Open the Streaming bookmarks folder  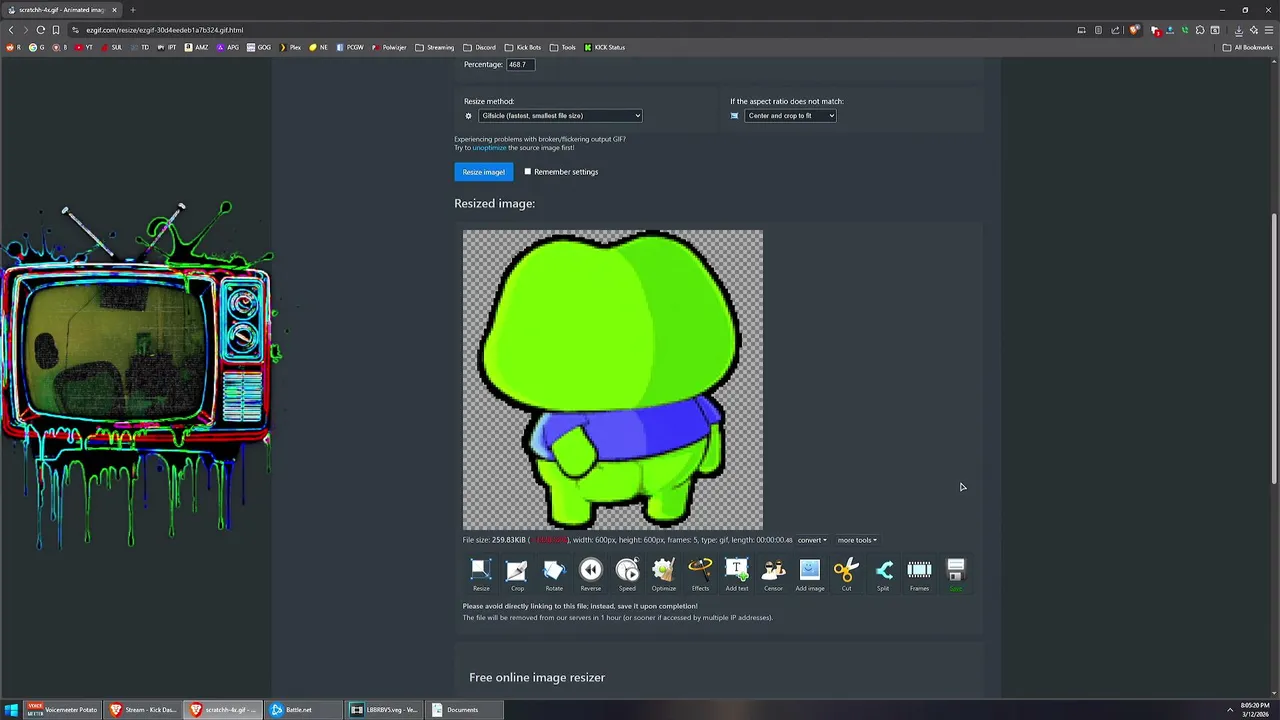pos(434,47)
